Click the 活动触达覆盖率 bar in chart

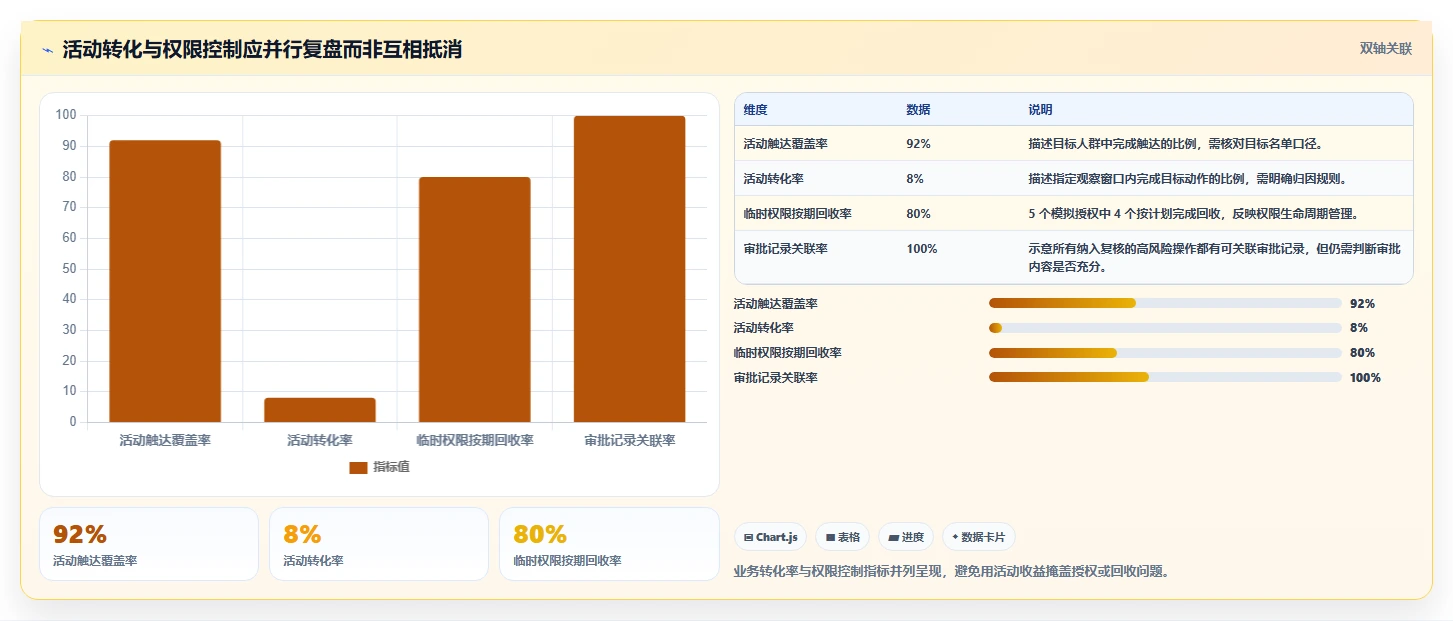[x=165, y=281]
